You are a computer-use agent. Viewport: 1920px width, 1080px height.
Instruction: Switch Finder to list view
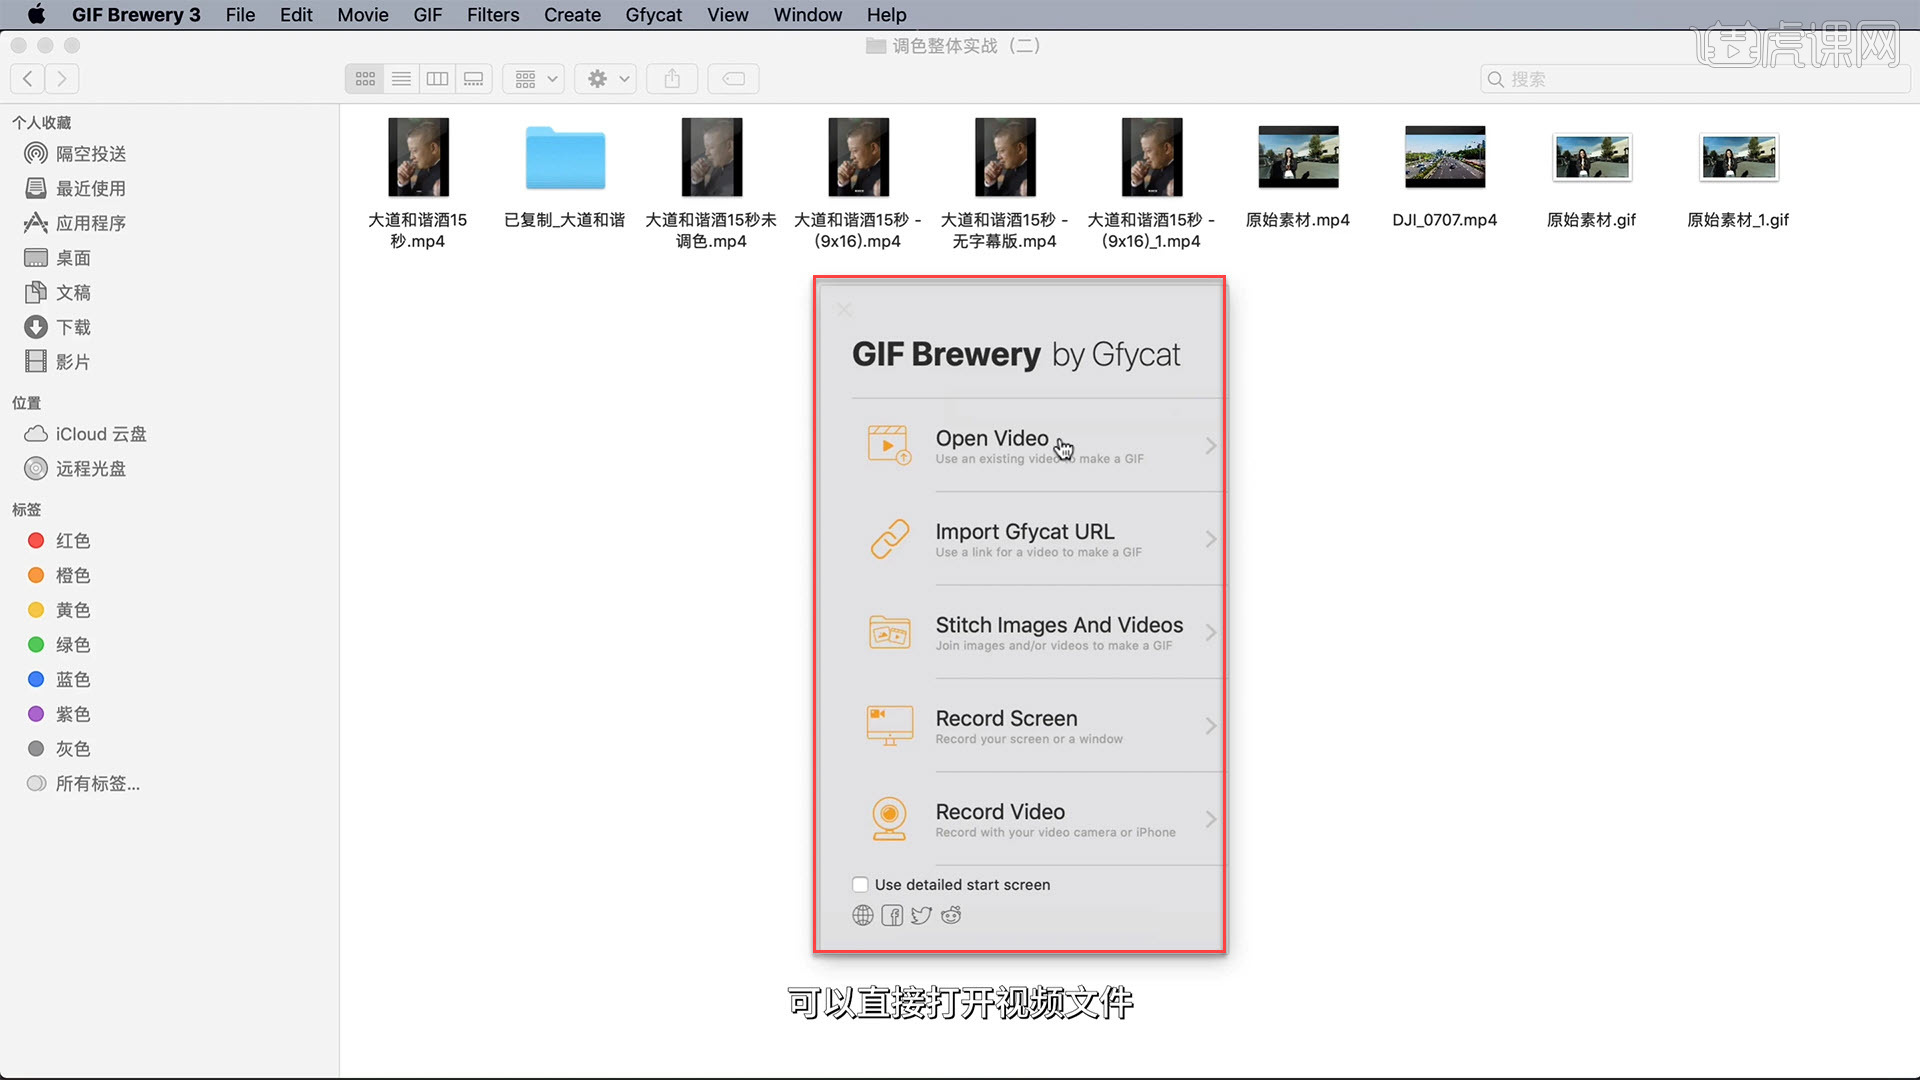(x=400, y=78)
